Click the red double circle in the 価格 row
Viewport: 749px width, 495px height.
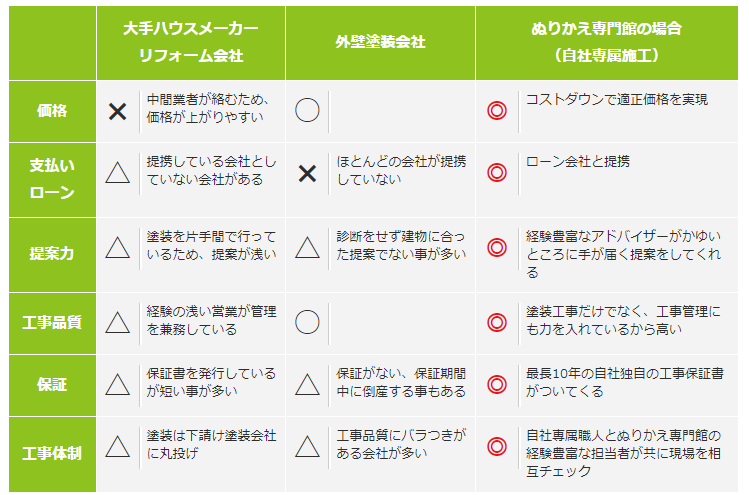(496, 111)
